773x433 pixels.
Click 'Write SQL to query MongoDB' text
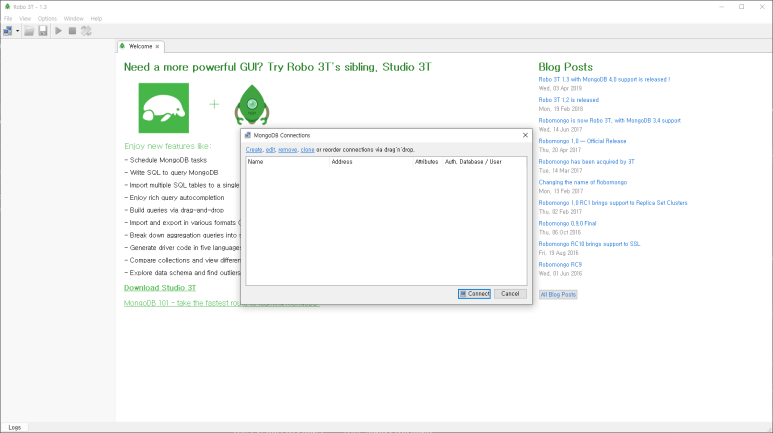(x=174, y=173)
